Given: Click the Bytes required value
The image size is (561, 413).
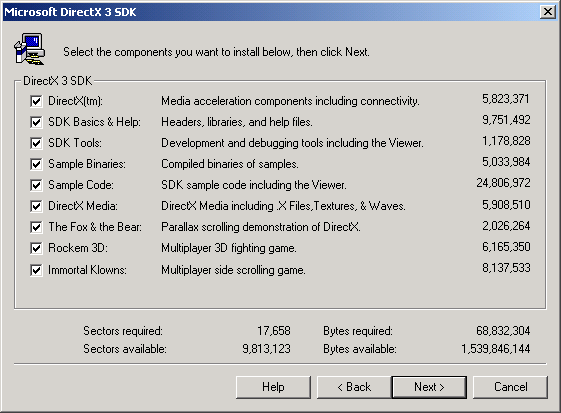Looking at the screenshot, I should 503,331.
